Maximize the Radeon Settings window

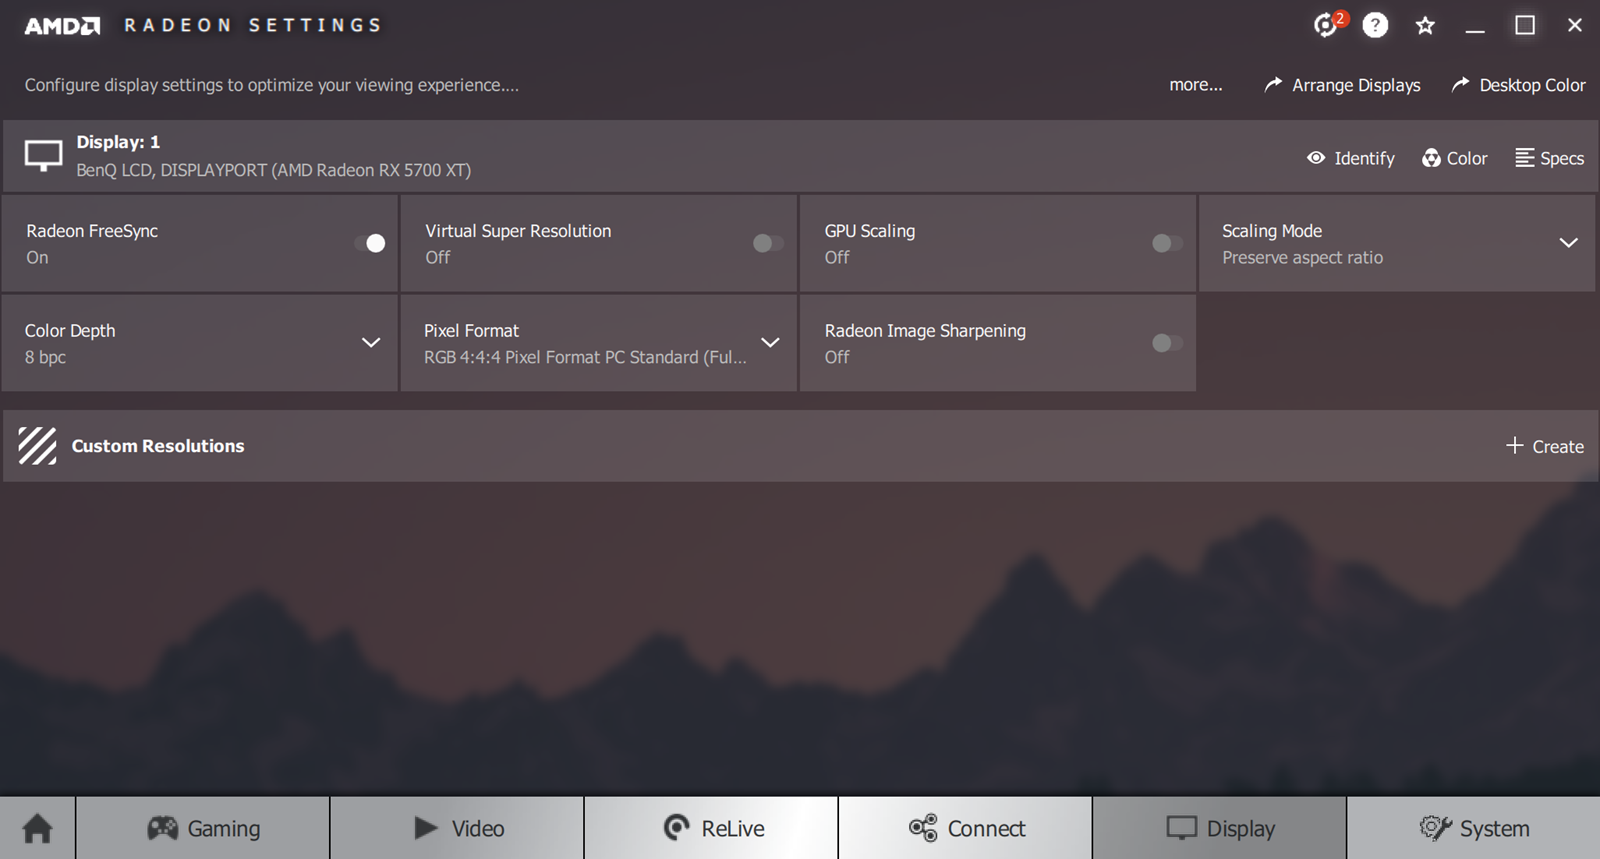(1525, 25)
